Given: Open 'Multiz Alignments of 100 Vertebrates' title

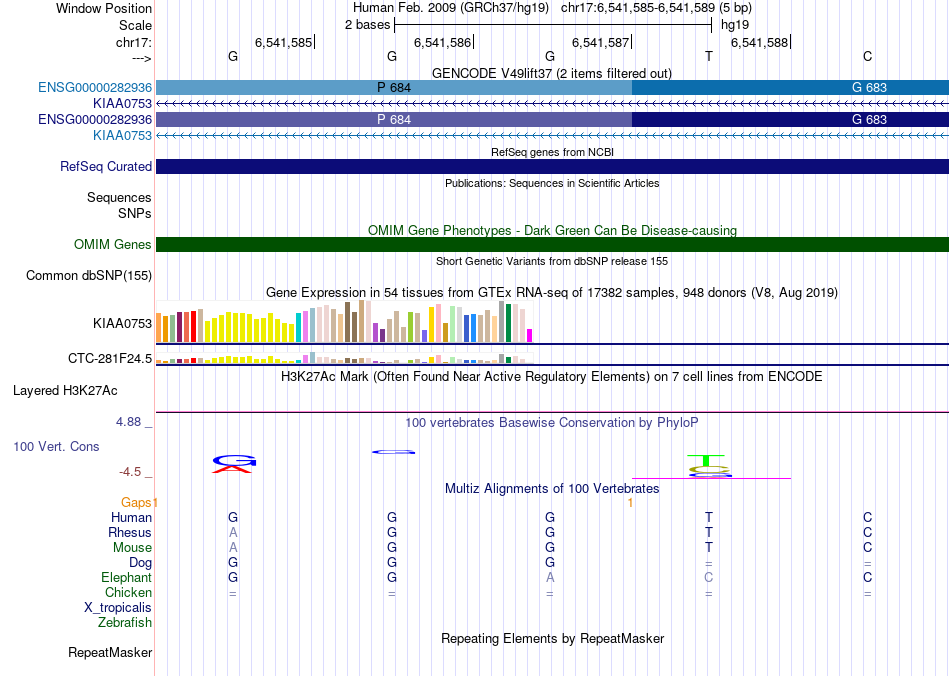Looking at the screenshot, I should [552, 488].
